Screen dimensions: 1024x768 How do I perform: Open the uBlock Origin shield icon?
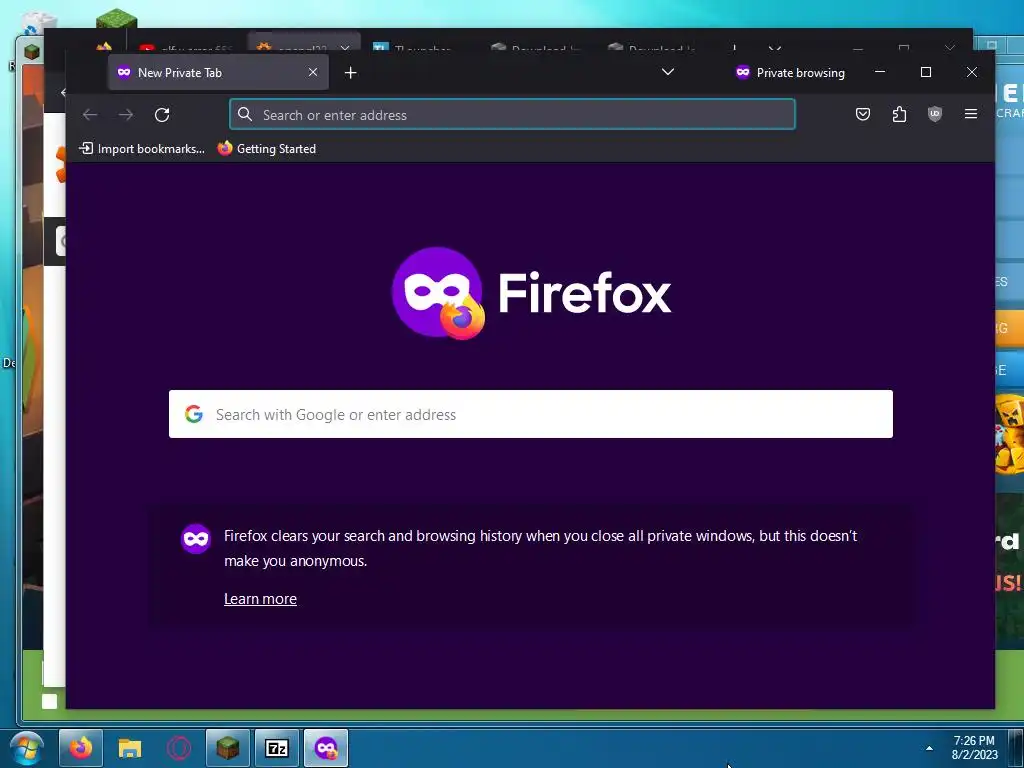tap(935, 114)
